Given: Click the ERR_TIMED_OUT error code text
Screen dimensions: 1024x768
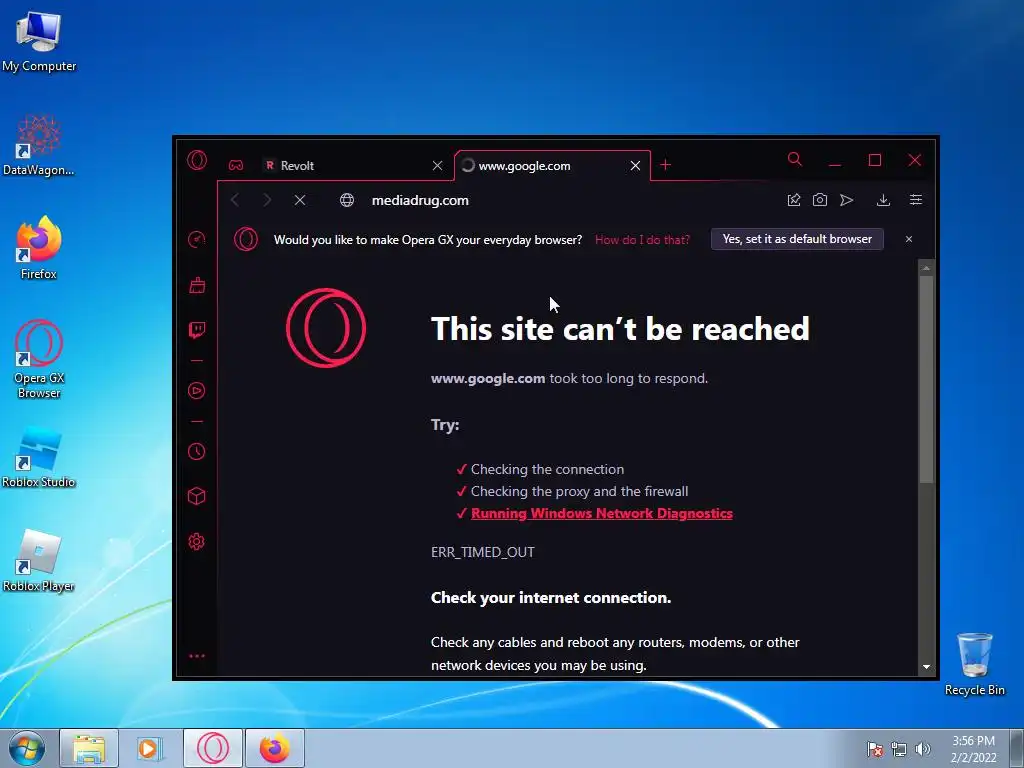Looking at the screenshot, I should pyautogui.click(x=483, y=552).
